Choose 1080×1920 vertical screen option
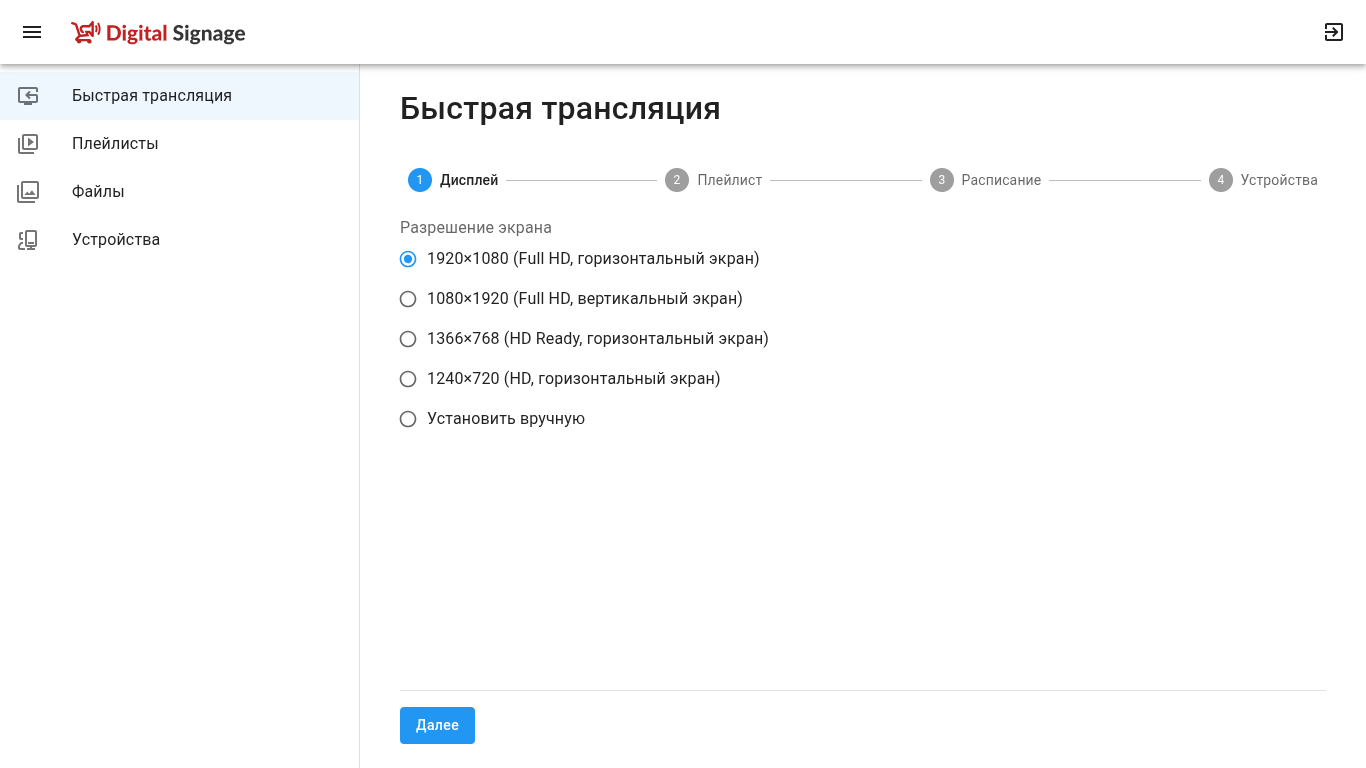Viewport: 1366px width, 768px height. click(x=408, y=299)
